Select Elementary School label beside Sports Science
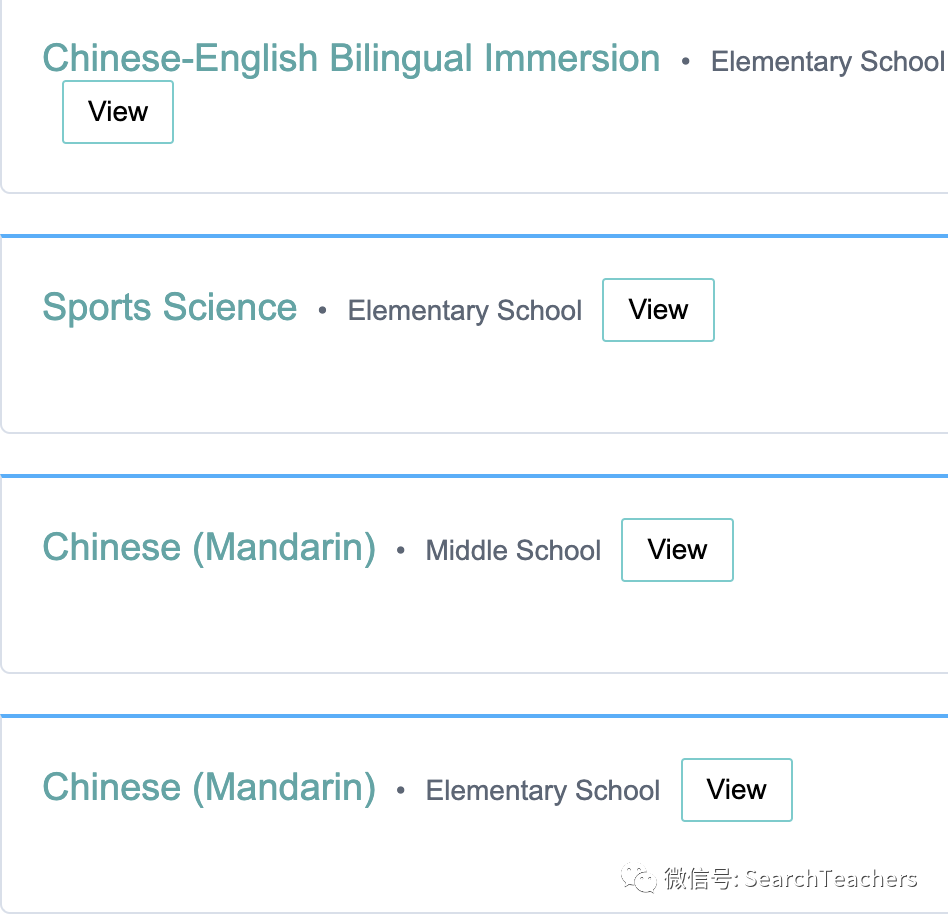The height and width of the screenshot is (920, 948). [464, 311]
